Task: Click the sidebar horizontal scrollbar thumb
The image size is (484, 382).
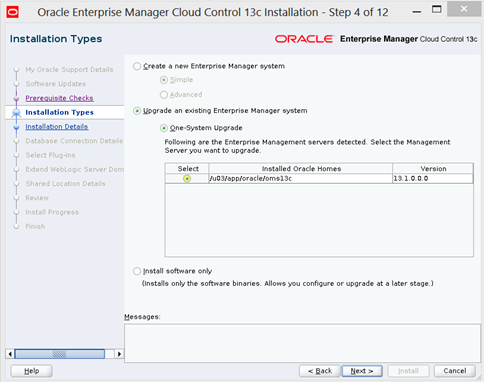Action: point(59,354)
